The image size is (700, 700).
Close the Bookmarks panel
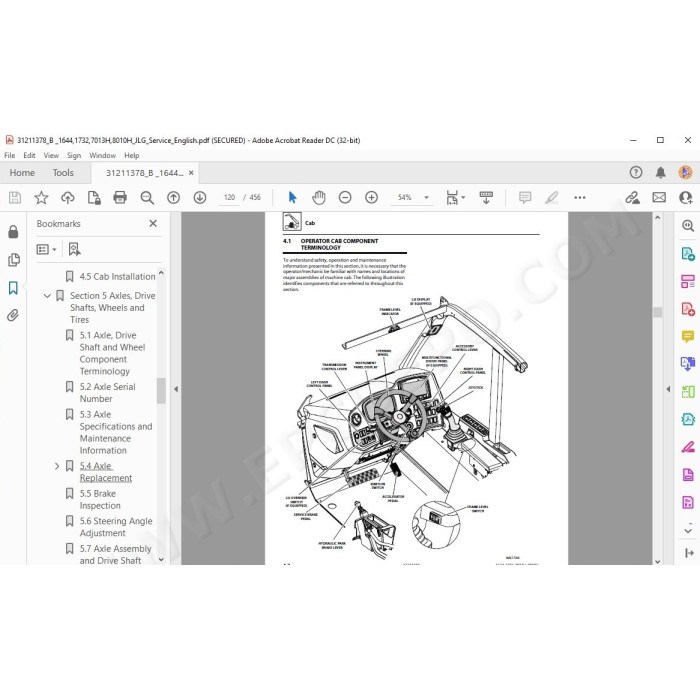[x=153, y=223]
